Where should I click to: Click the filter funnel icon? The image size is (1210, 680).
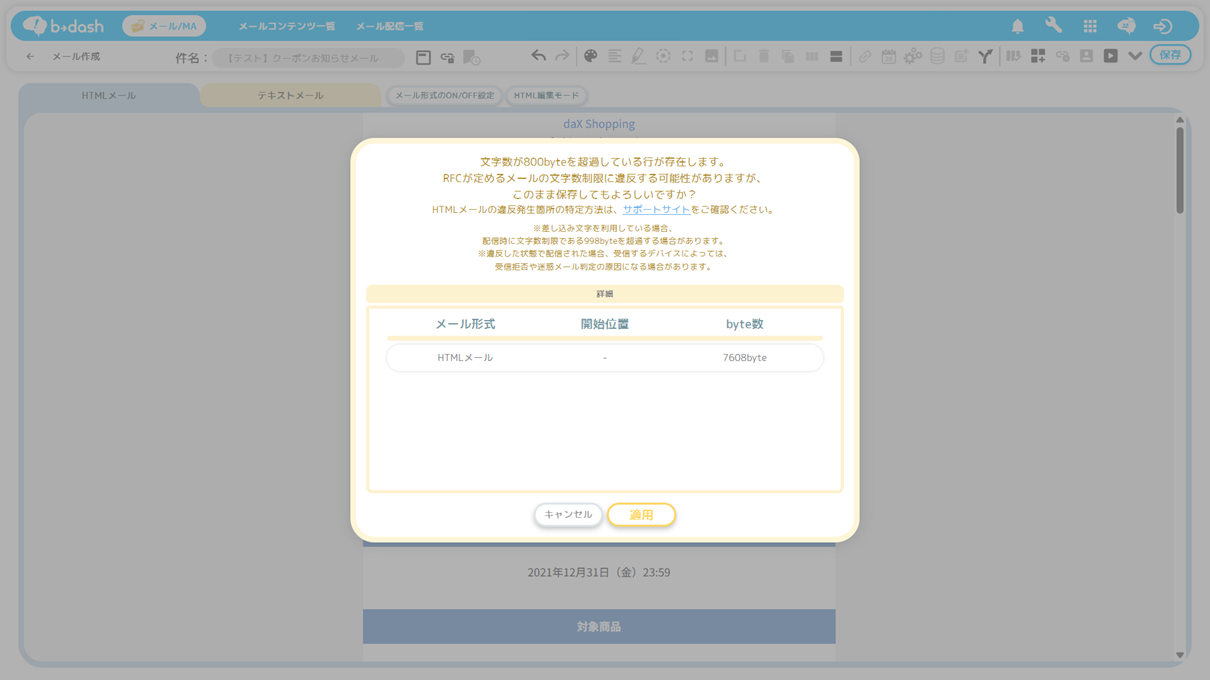tap(985, 57)
